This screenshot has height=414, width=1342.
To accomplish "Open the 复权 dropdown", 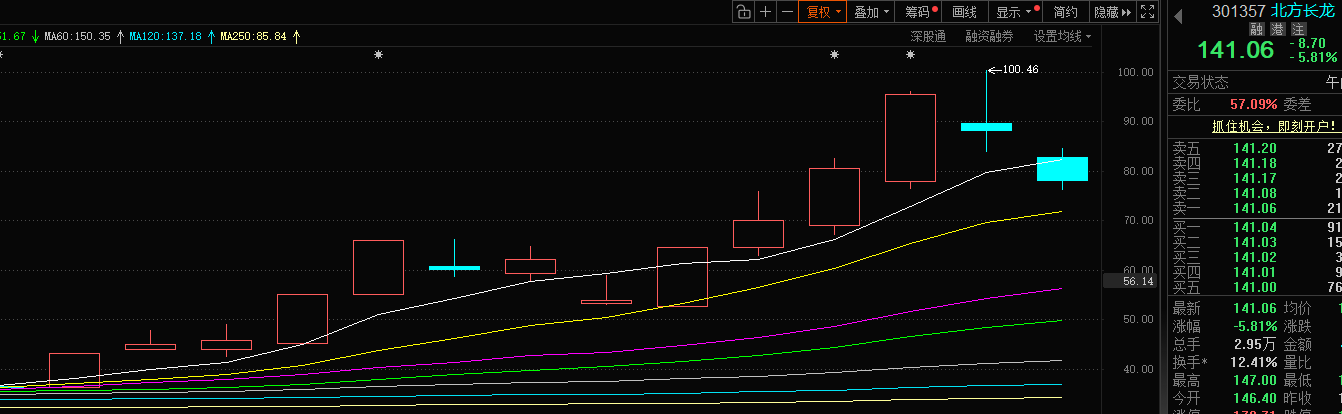I will (823, 12).
